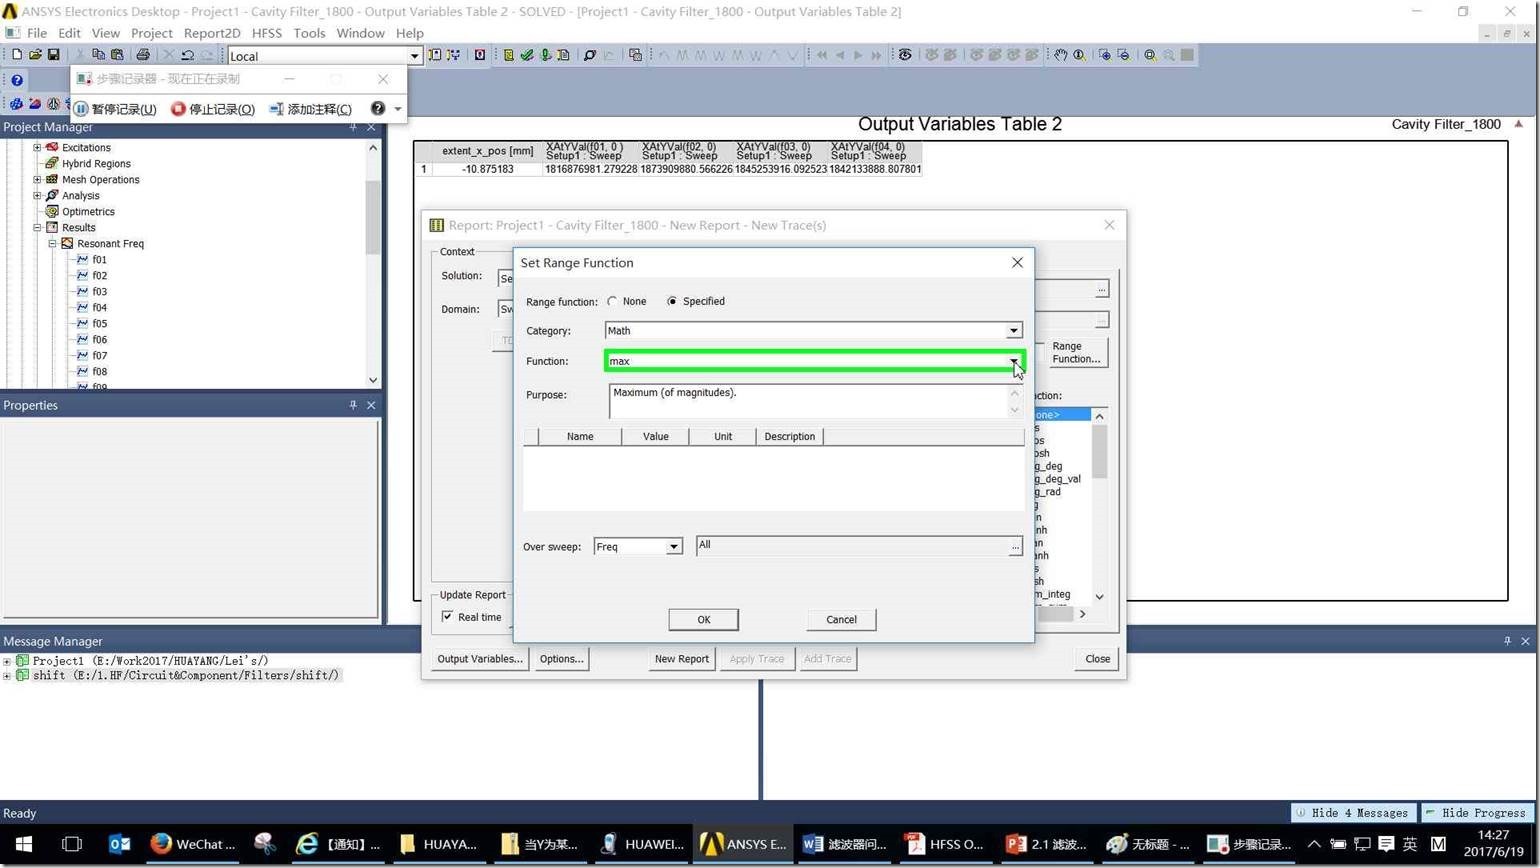This screenshot has width=1540, height=868.
Task: Toggle the Real time checkbox
Action: tap(447, 617)
